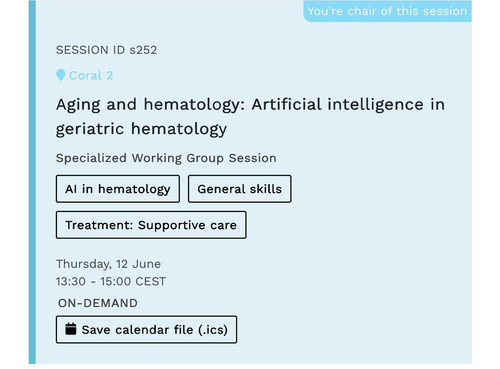Click the word hematology in first tag
Viewport: 500px width, 369px height.
click(134, 189)
